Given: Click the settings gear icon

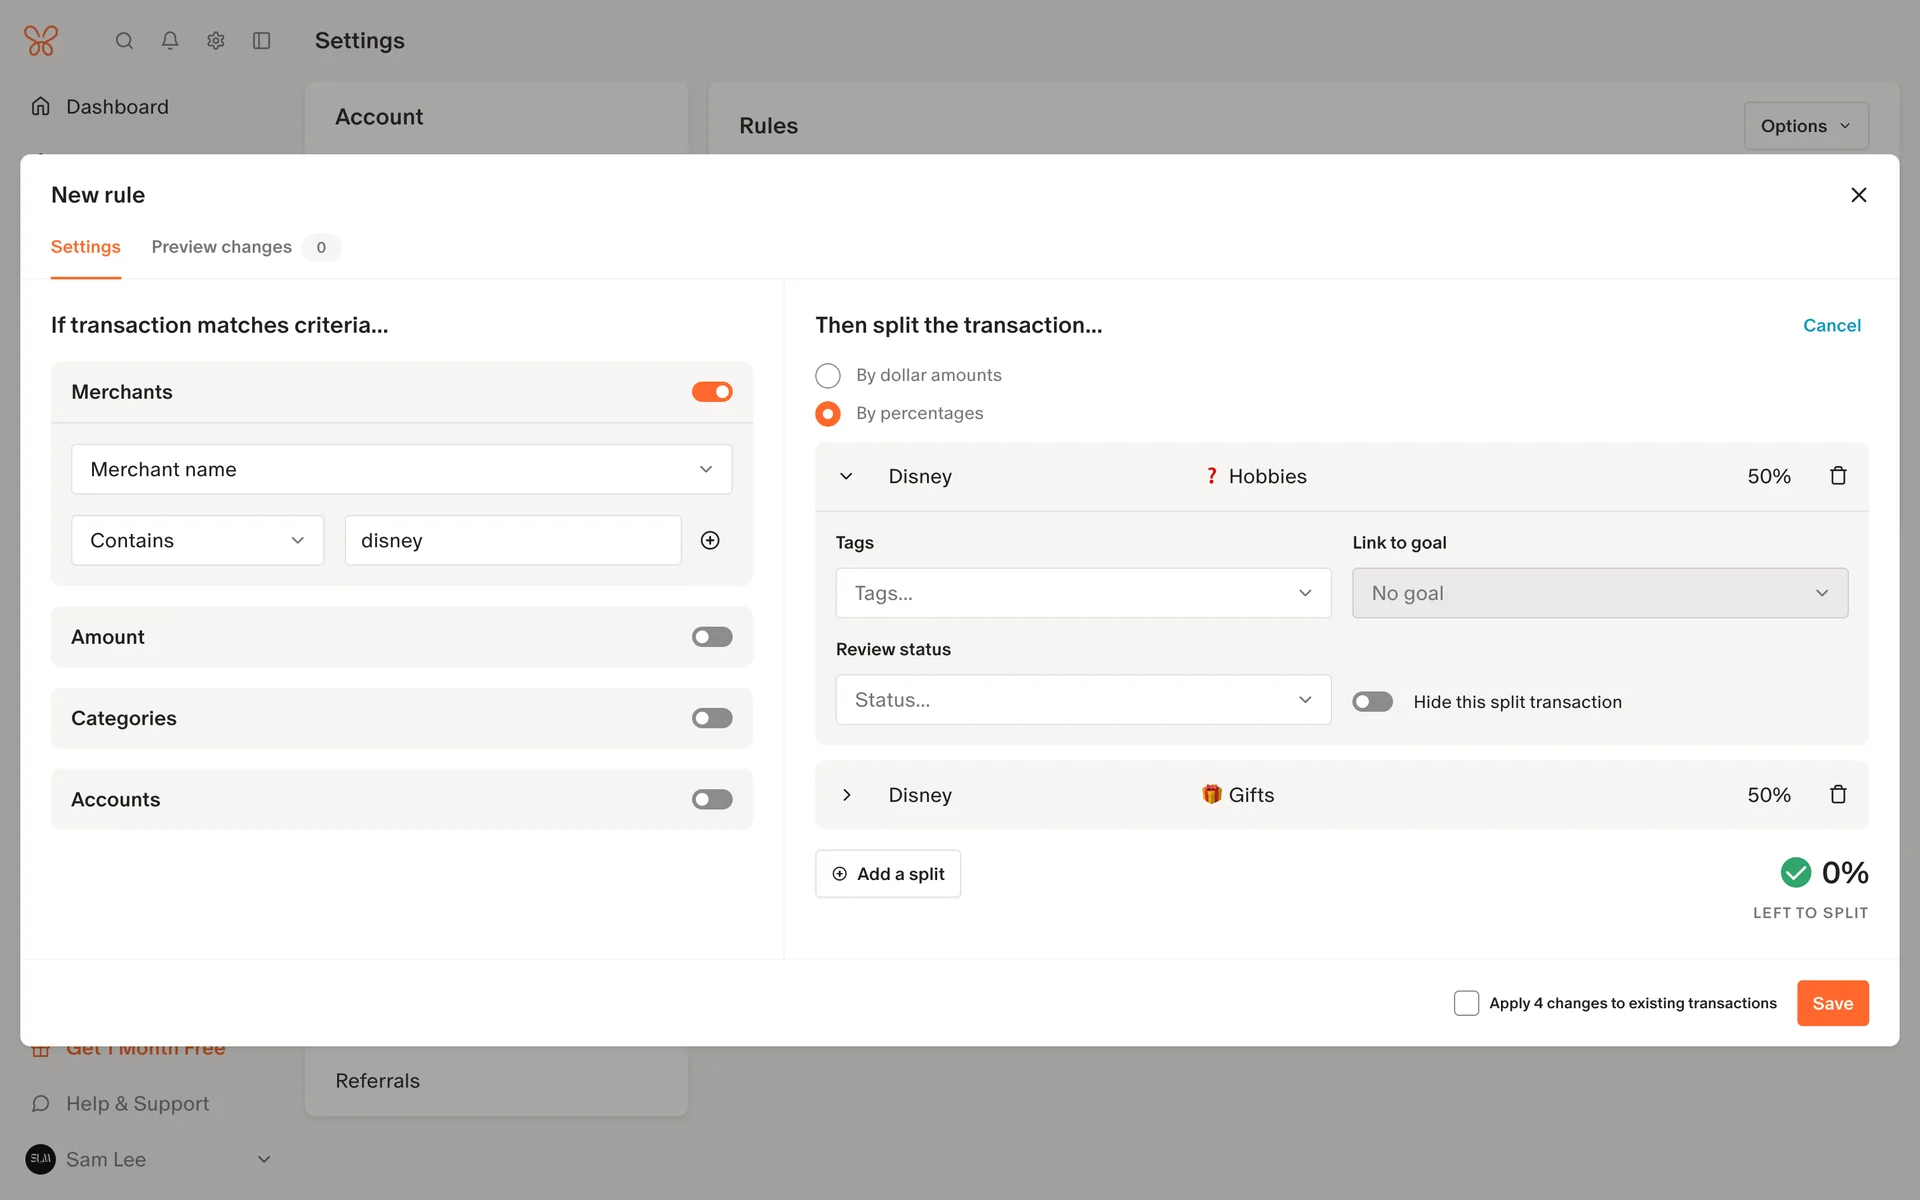Looking at the screenshot, I should coord(216,41).
